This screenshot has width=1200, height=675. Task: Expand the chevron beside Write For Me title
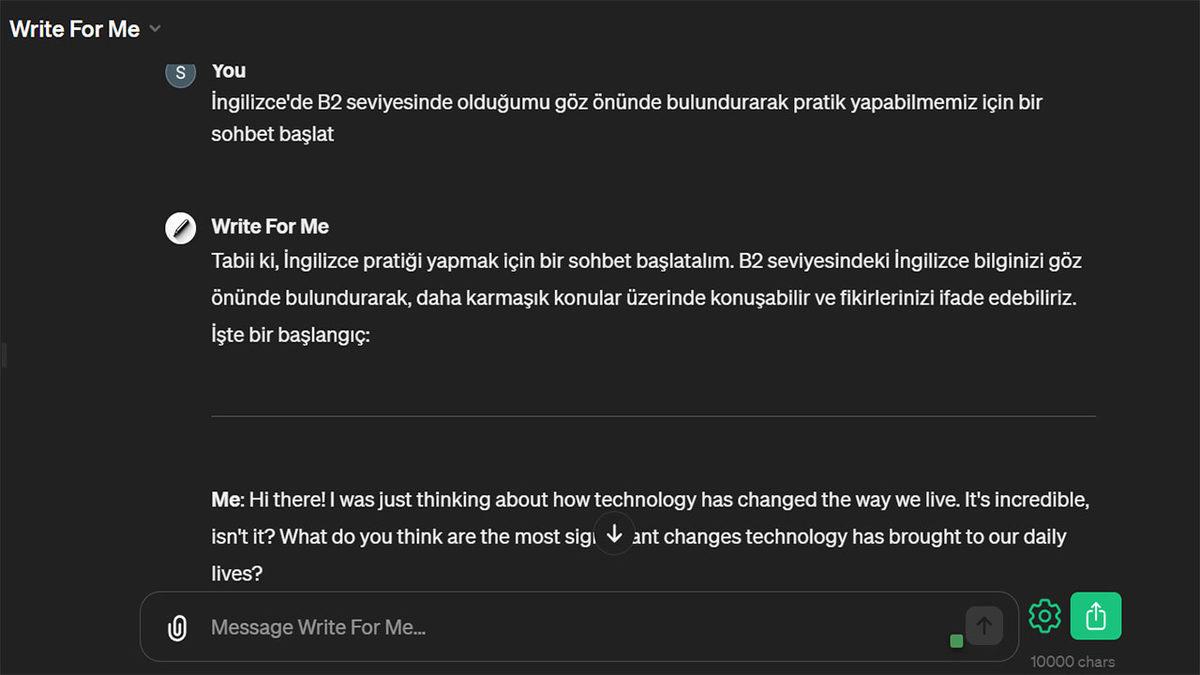tap(155, 29)
